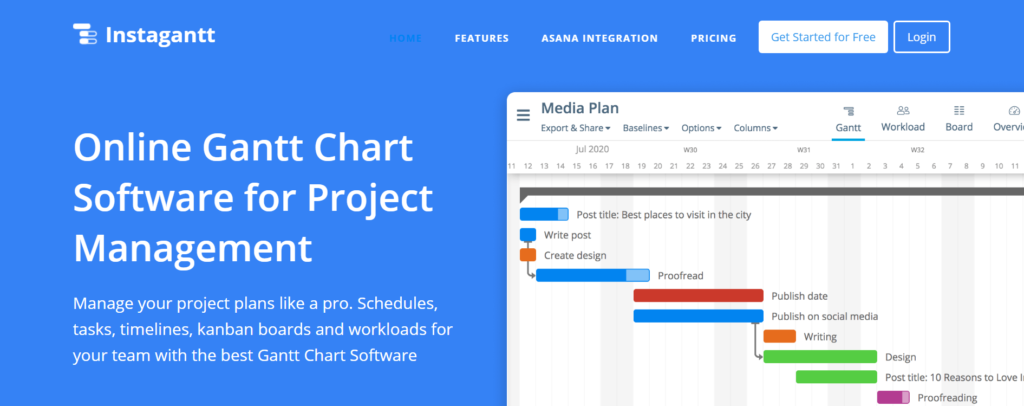Click the Gantt view icon
Image resolution: width=1024 pixels, height=406 pixels.
[x=848, y=111]
